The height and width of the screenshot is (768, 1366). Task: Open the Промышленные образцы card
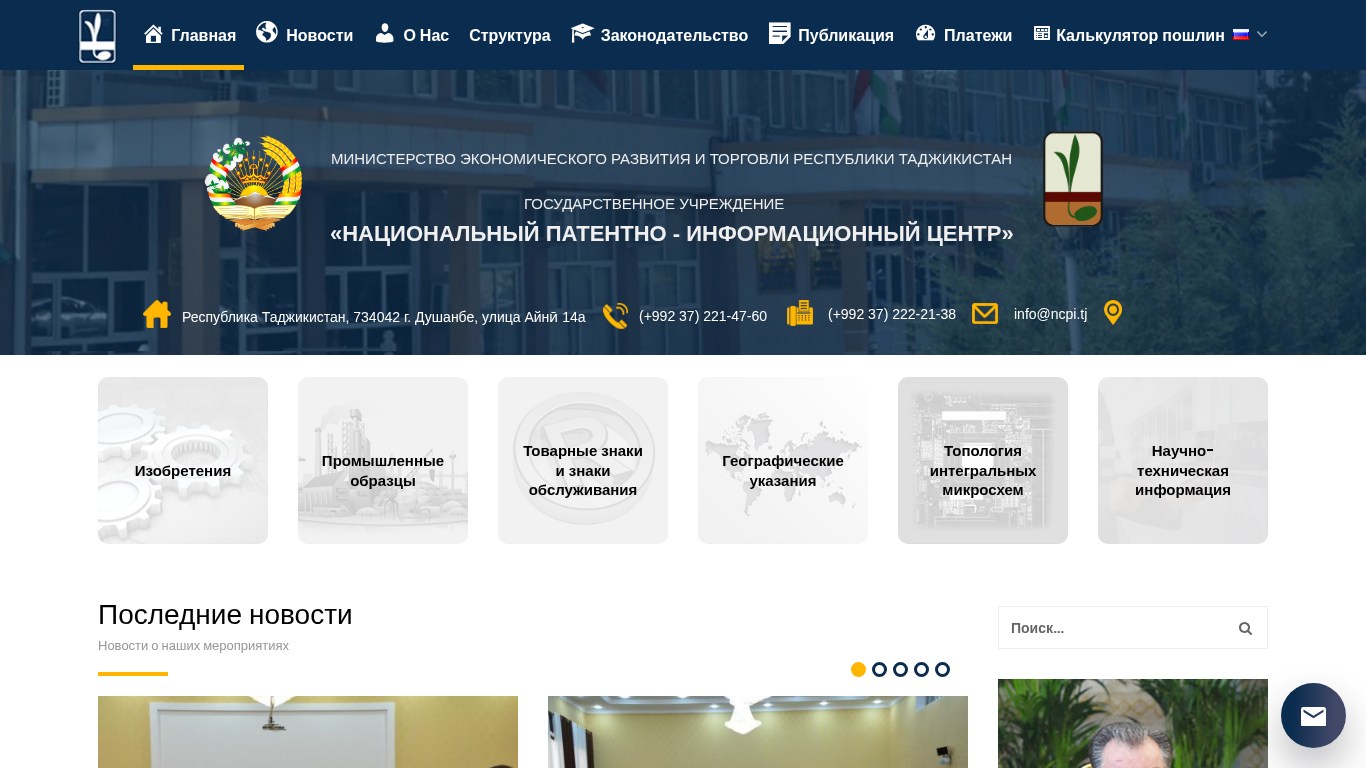383,460
